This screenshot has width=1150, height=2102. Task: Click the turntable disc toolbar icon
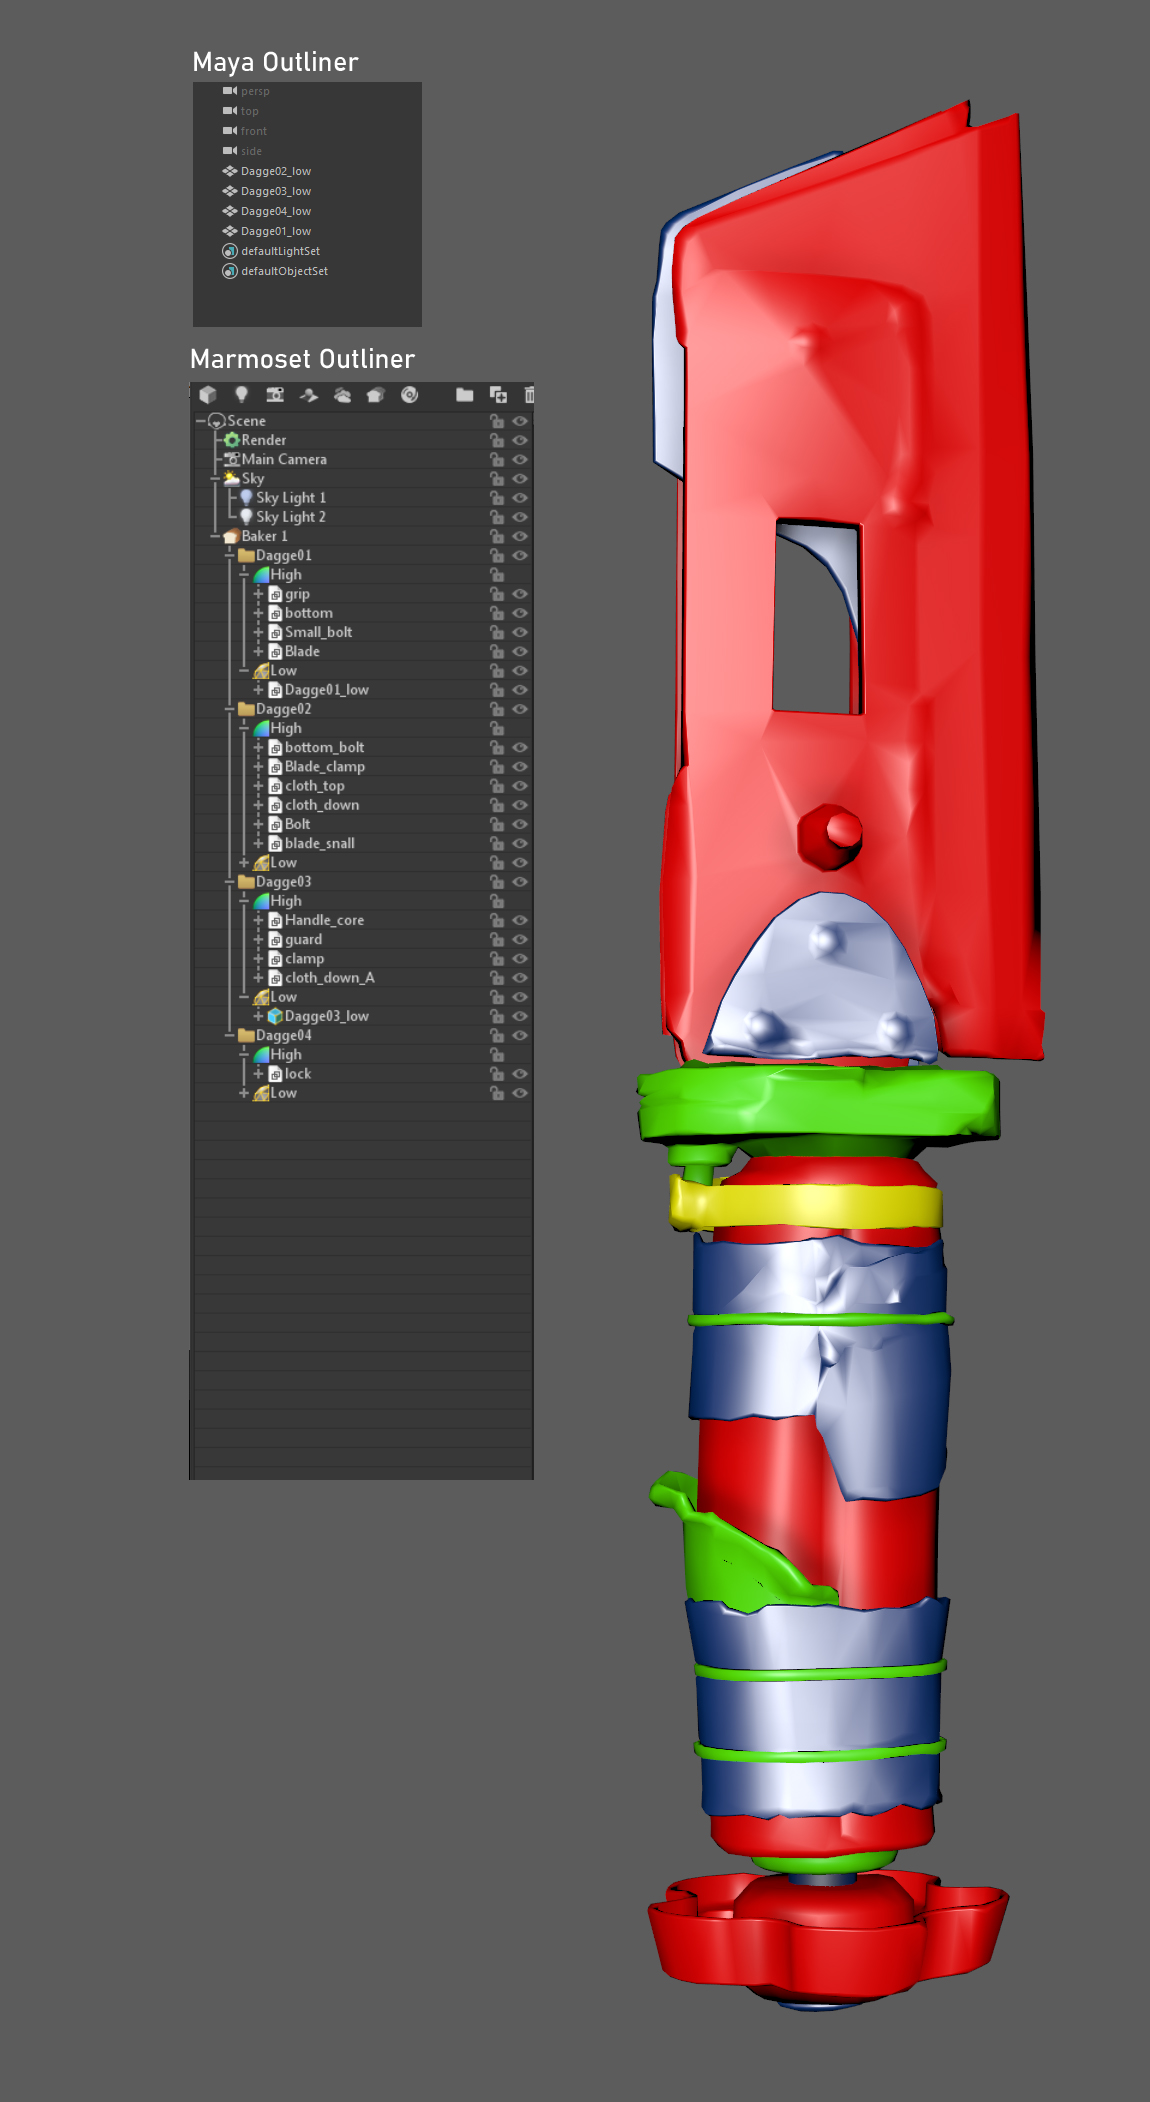(x=409, y=395)
